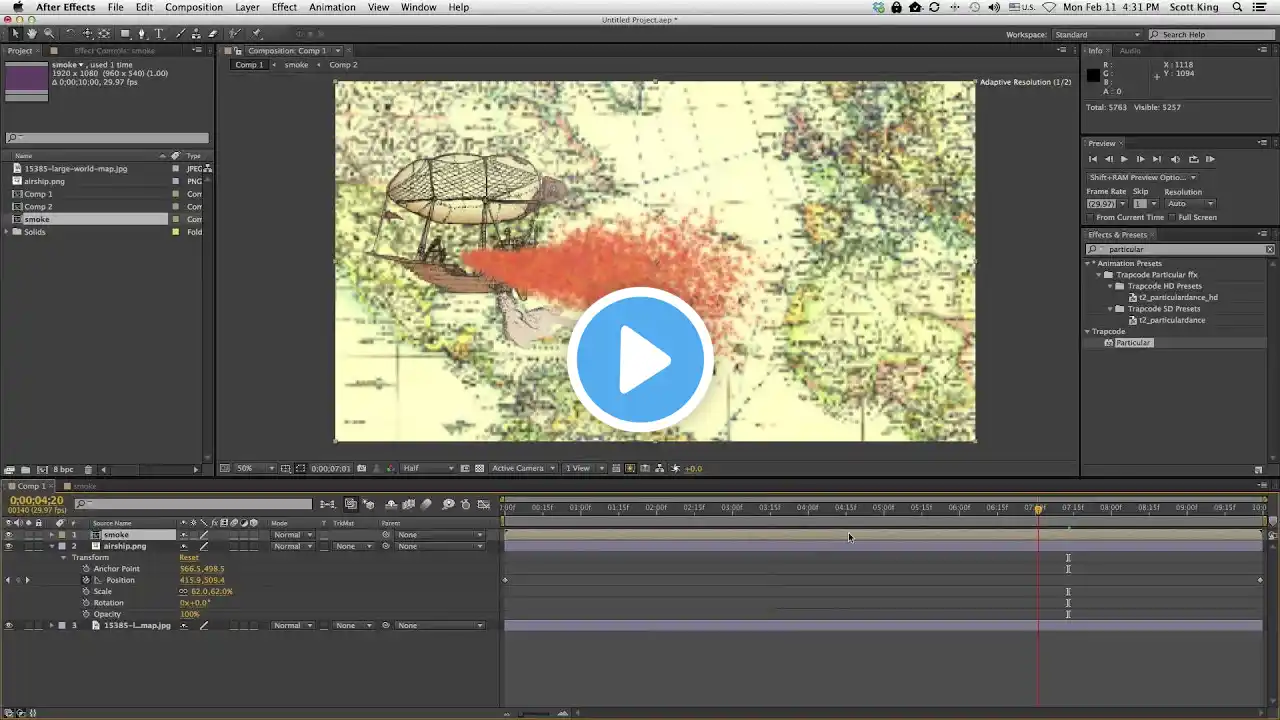Viewport: 1280px width, 720px height.
Task: Enable the From Current Time checkbox
Action: (1091, 217)
